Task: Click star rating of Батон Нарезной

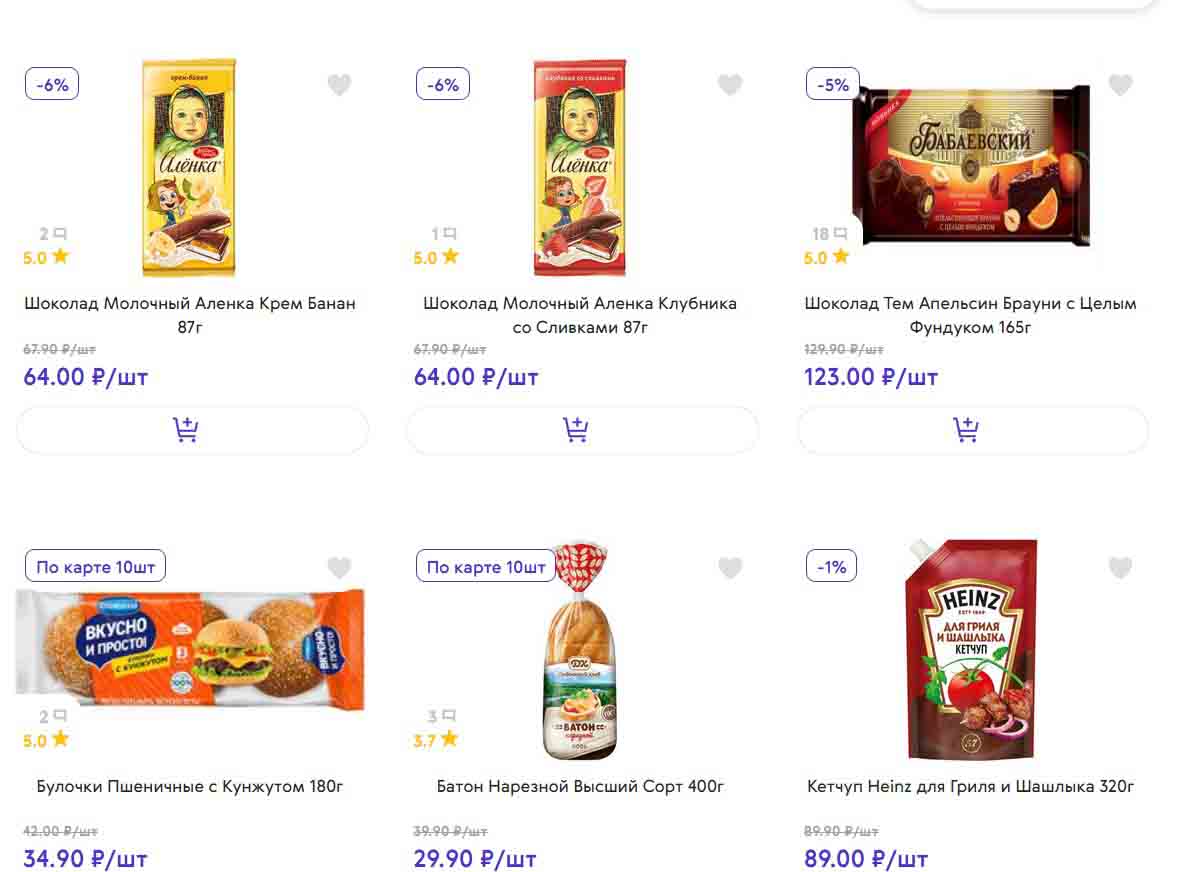Action: click(436, 740)
